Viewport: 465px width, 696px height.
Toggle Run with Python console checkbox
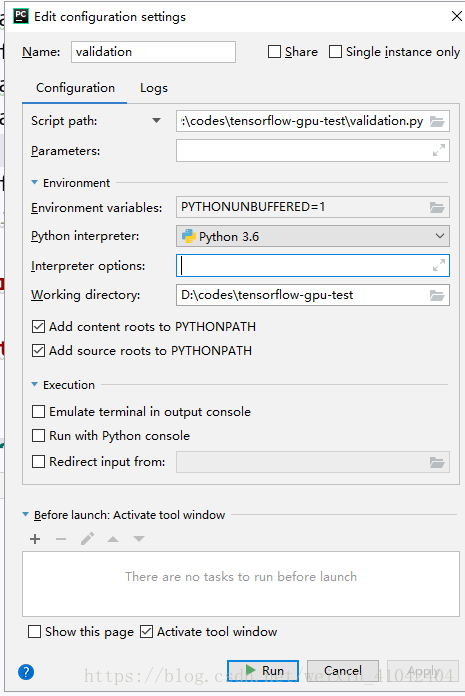coord(39,435)
